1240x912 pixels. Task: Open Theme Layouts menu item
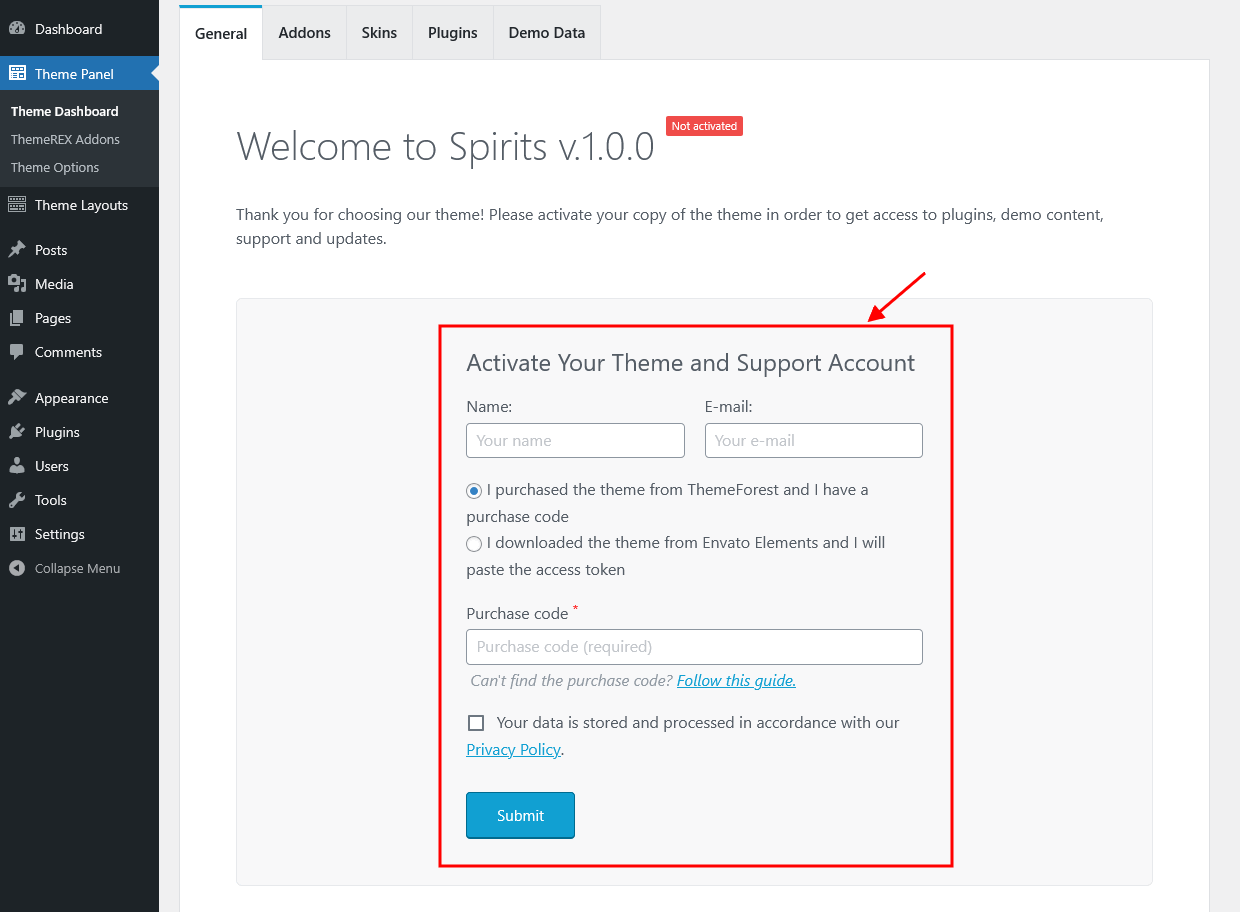[79, 205]
